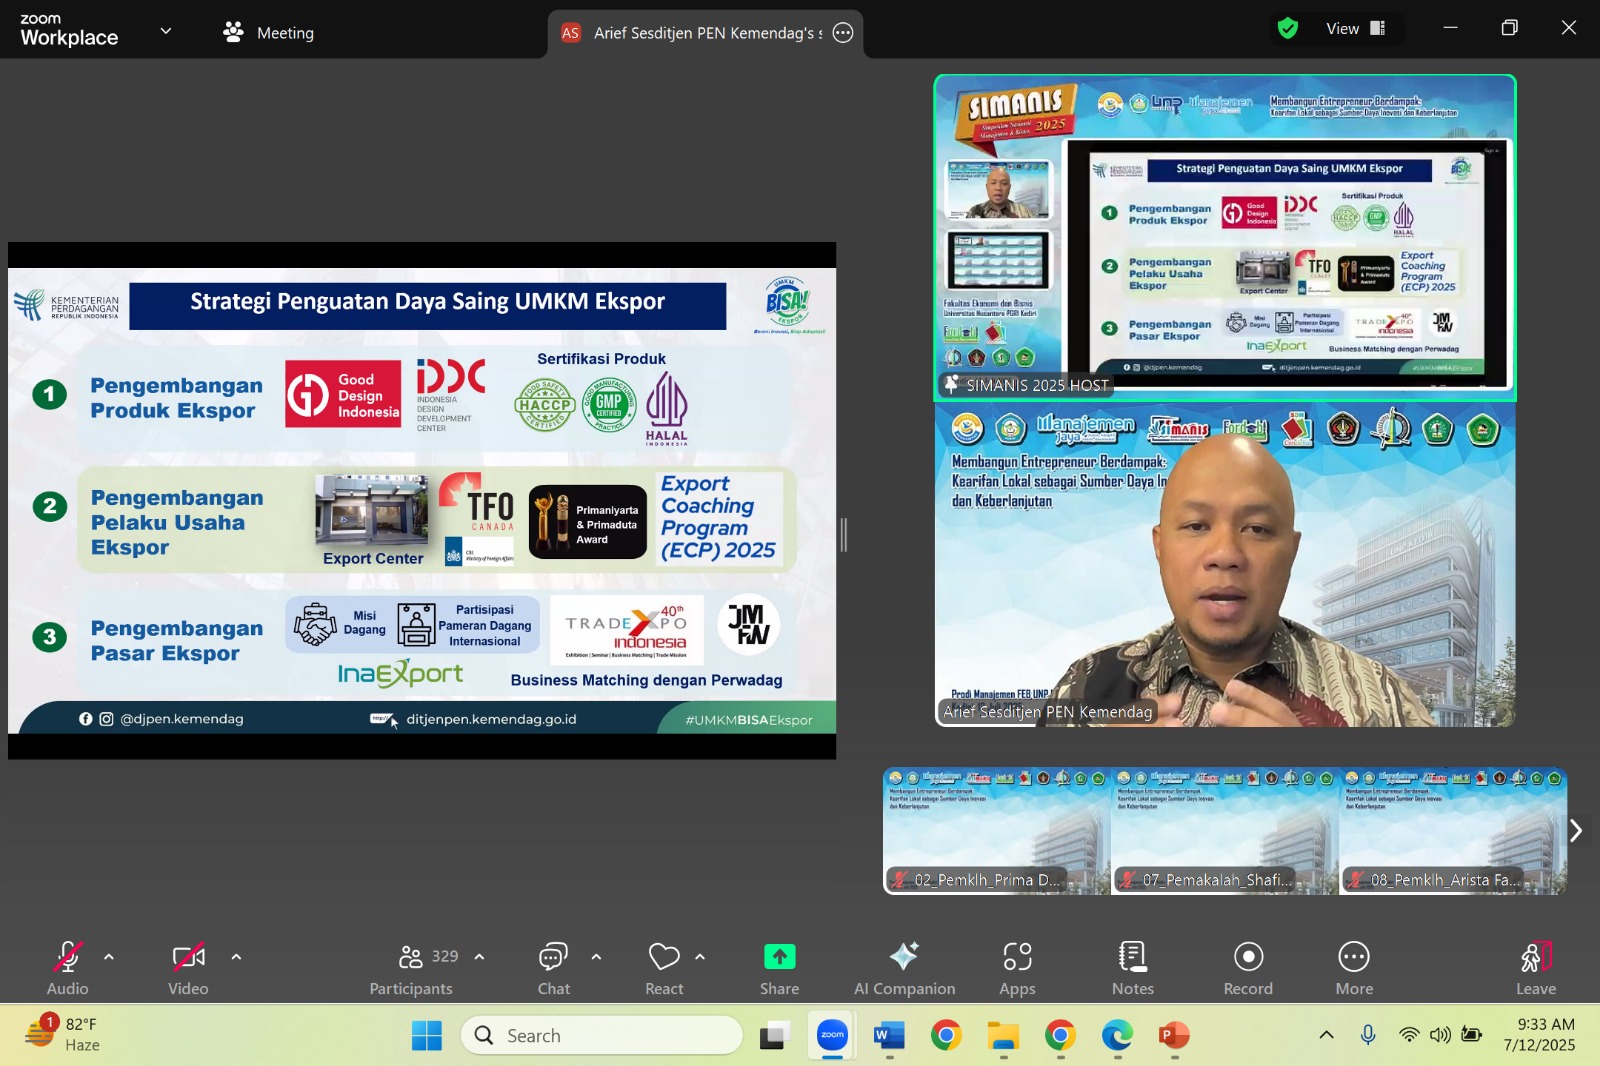This screenshot has width=1600, height=1066.
Task: Click the panel divider handle
Action: coord(844,535)
